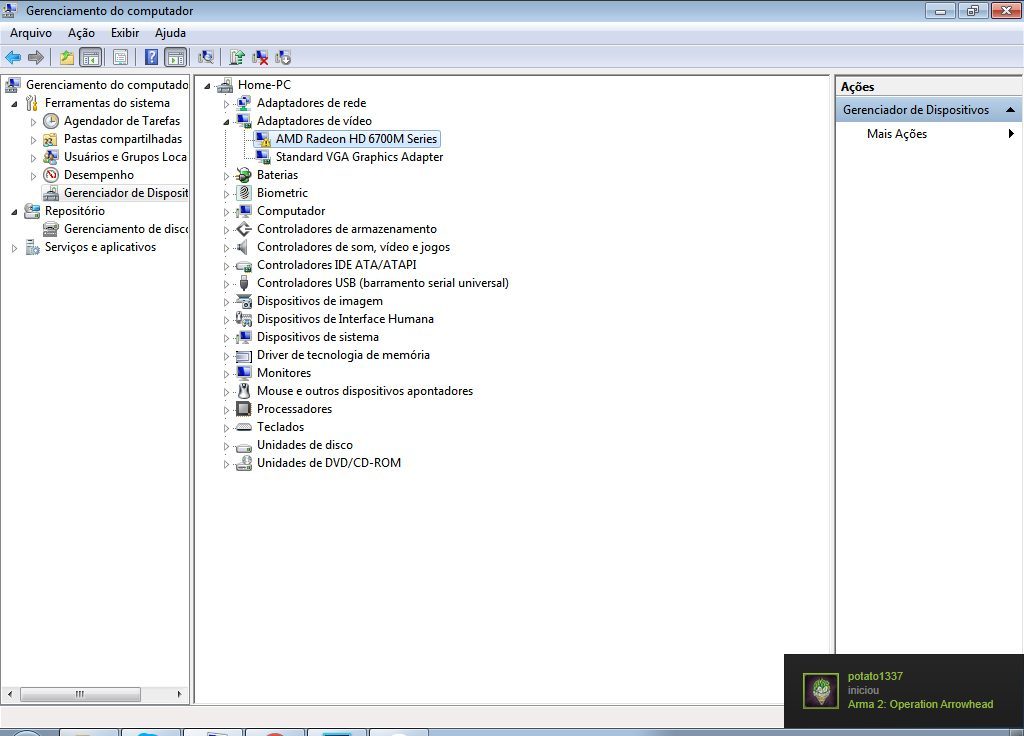This screenshot has width=1024, height=736.
Task: Collapse the Adaptadores de vídeo category
Action: pos(227,121)
